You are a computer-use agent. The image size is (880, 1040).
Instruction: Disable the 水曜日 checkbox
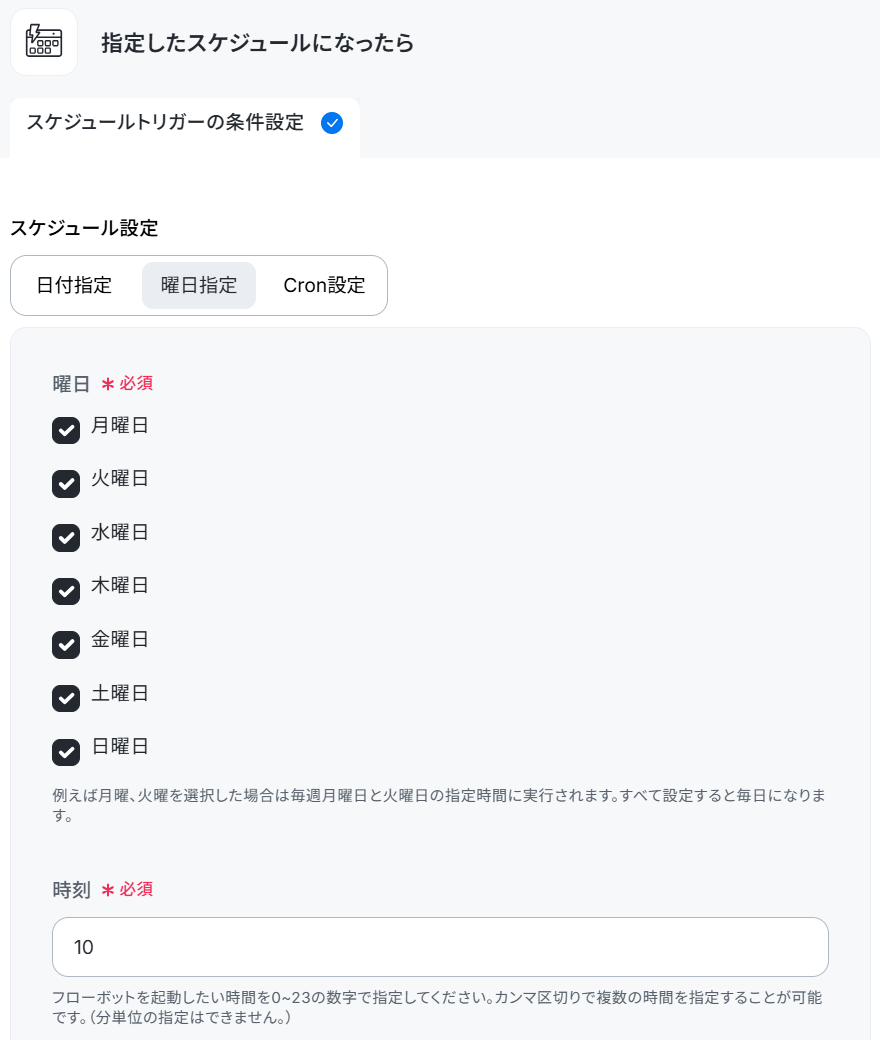pyautogui.click(x=66, y=537)
